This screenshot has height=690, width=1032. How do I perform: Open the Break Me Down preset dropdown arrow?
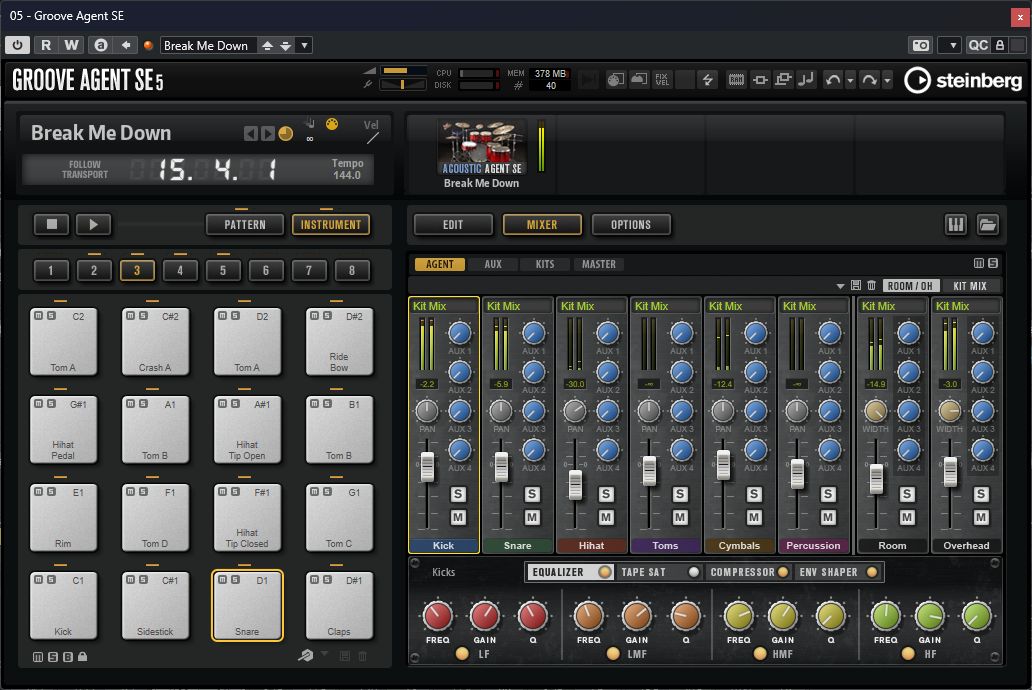pos(304,45)
